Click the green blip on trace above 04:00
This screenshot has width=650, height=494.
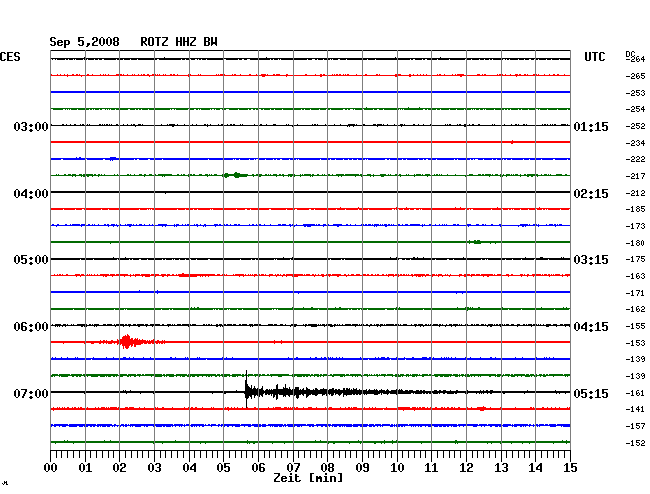[x=236, y=175]
